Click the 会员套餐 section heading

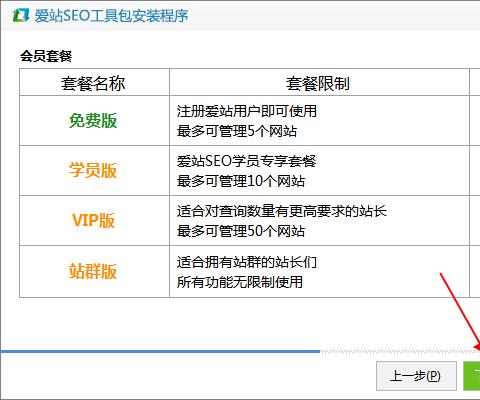pyautogui.click(x=46, y=56)
